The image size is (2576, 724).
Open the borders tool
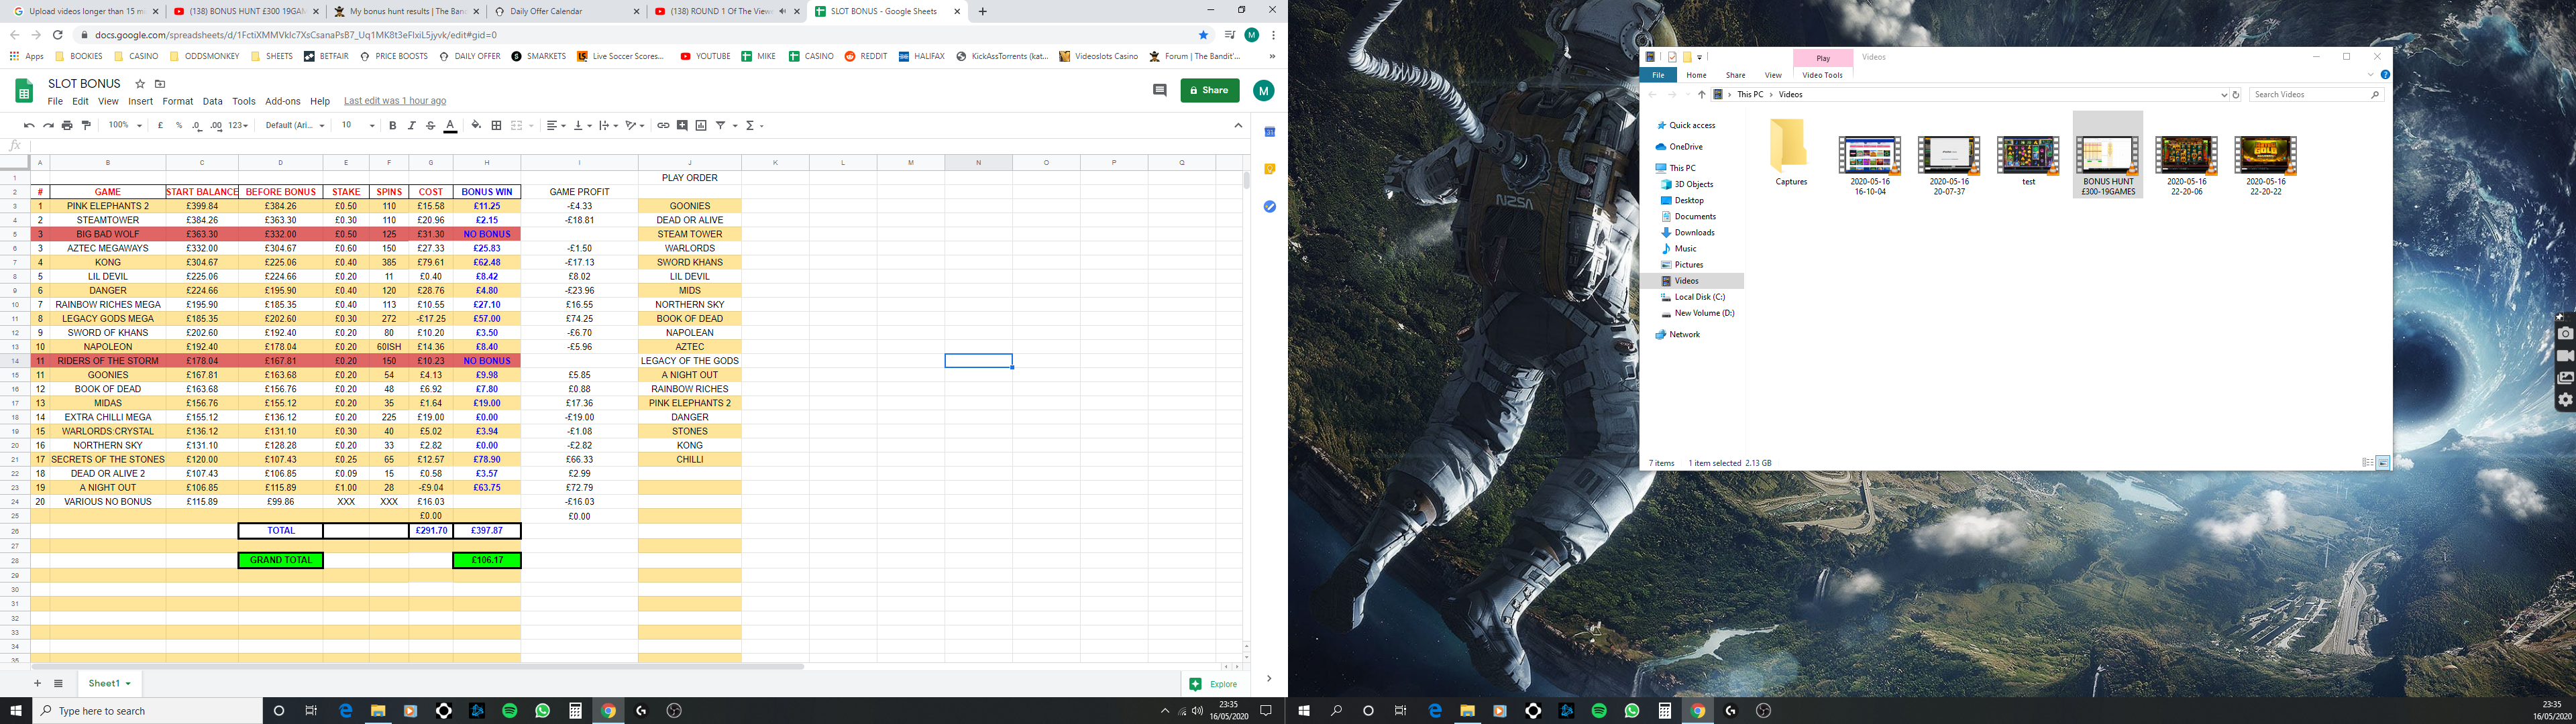496,126
